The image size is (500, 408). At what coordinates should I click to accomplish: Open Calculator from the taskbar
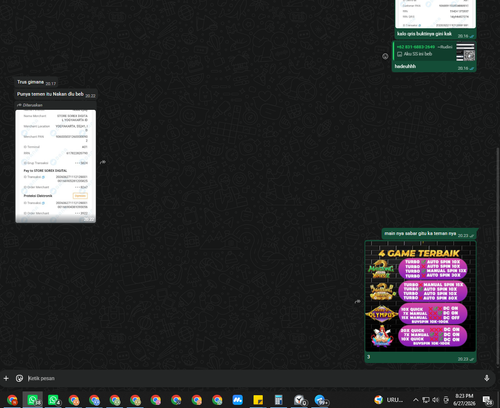click(x=279, y=400)
